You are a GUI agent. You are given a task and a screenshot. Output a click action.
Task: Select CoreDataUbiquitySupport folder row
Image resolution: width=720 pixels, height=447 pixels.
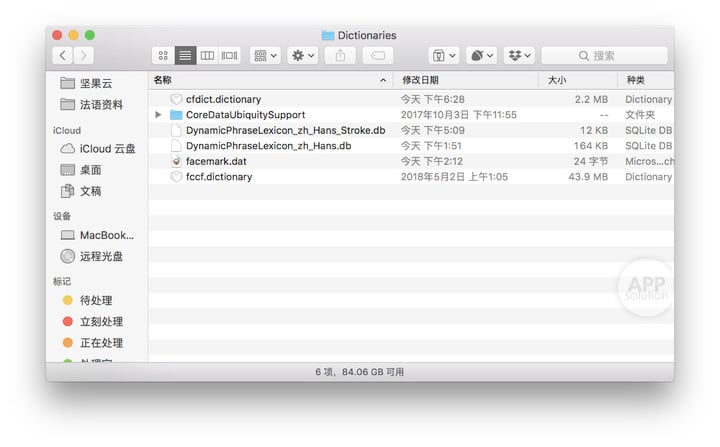coord(411,115)
